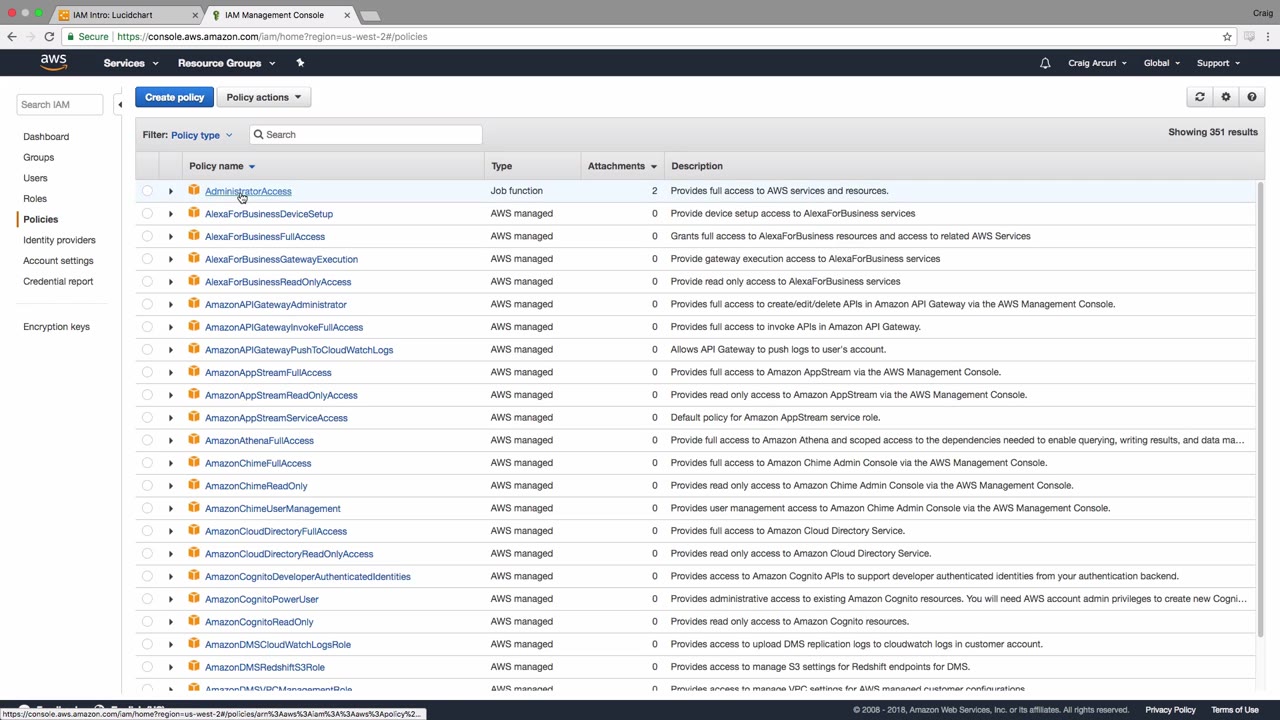Open the Terms of Use footer link
Viewport: 1280px width, 720px height.
coord(1235,710)
